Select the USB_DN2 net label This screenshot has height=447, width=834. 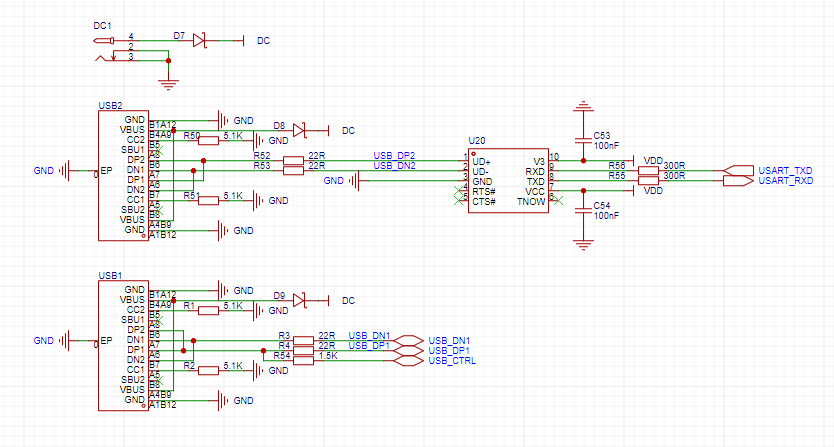click(394, 165)
